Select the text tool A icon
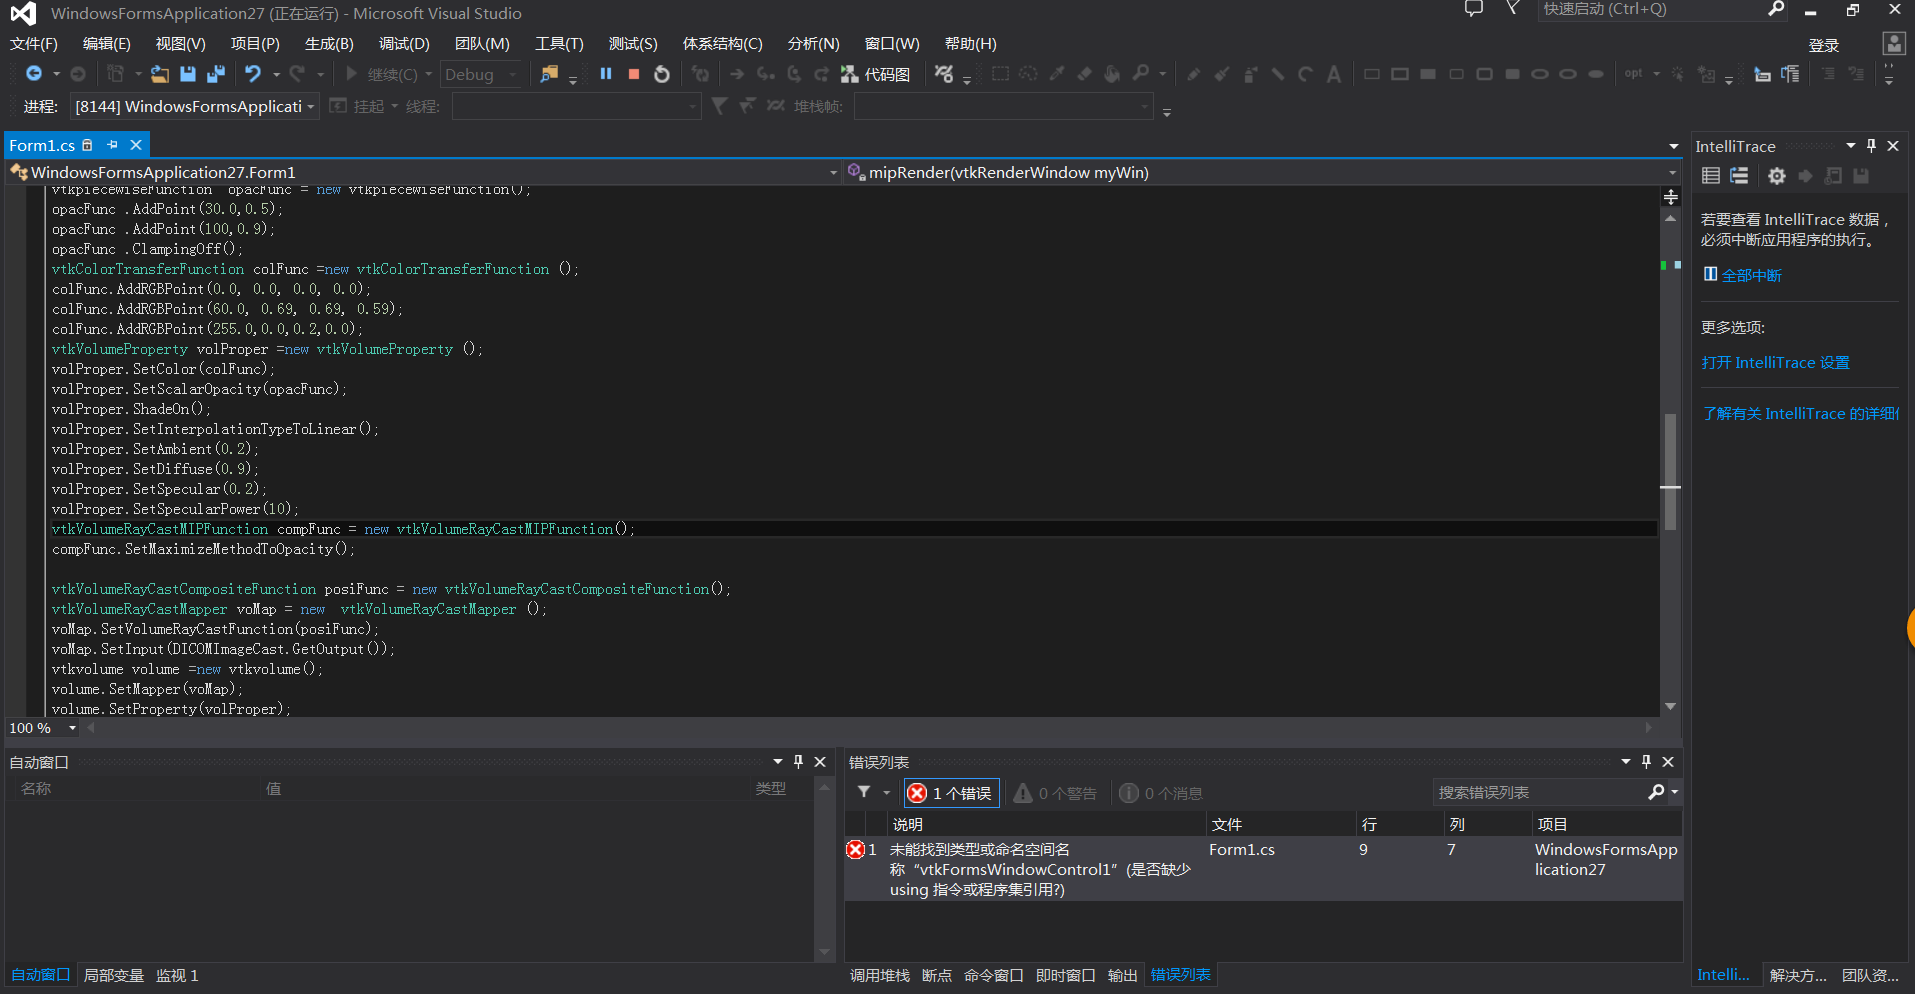 (x=1333, y=74)
